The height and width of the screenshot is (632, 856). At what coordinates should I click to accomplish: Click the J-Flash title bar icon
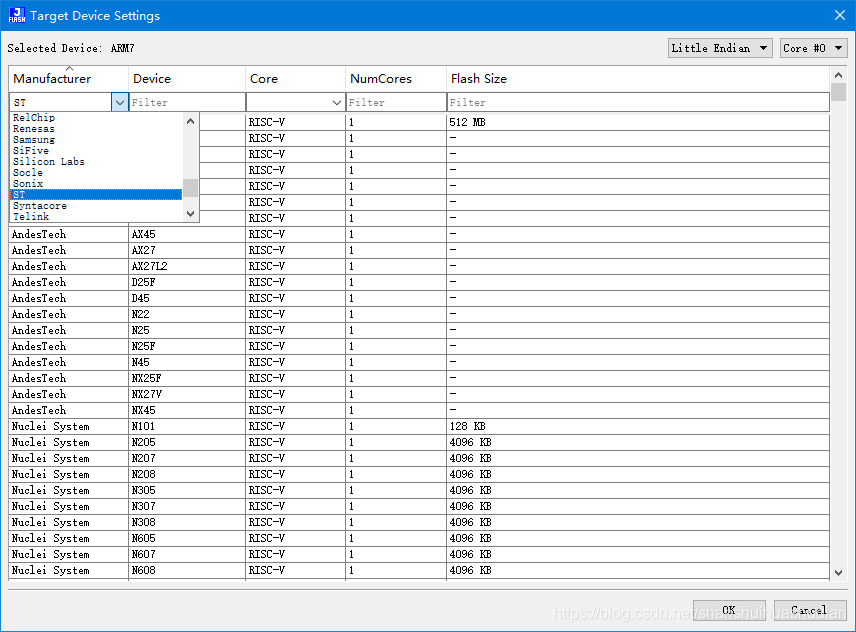tap(16, 15)
